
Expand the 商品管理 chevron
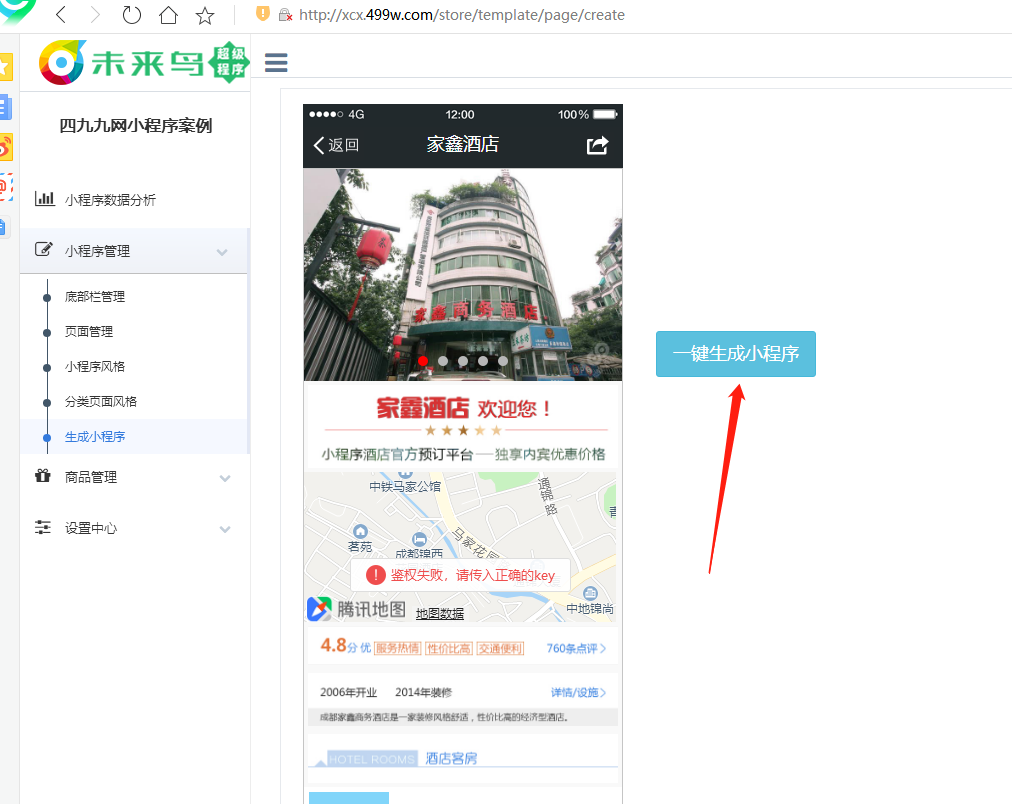pyautogui.click(x=225, y=478)
